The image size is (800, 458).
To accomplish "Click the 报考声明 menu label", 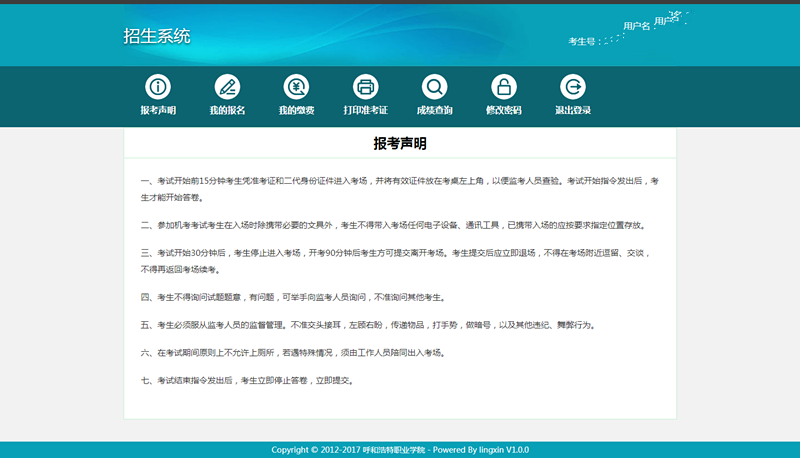I will point(158,110).
